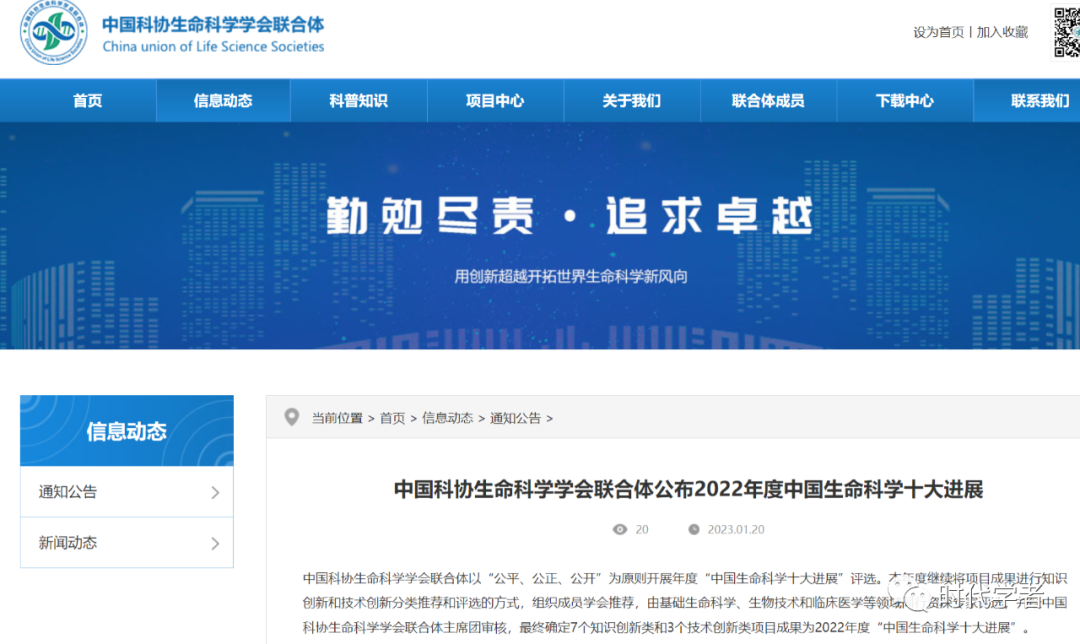The height and width of the screenshot is (644, 1080).
Task: Click the 设为首页 link
Action: click(938, 31)
